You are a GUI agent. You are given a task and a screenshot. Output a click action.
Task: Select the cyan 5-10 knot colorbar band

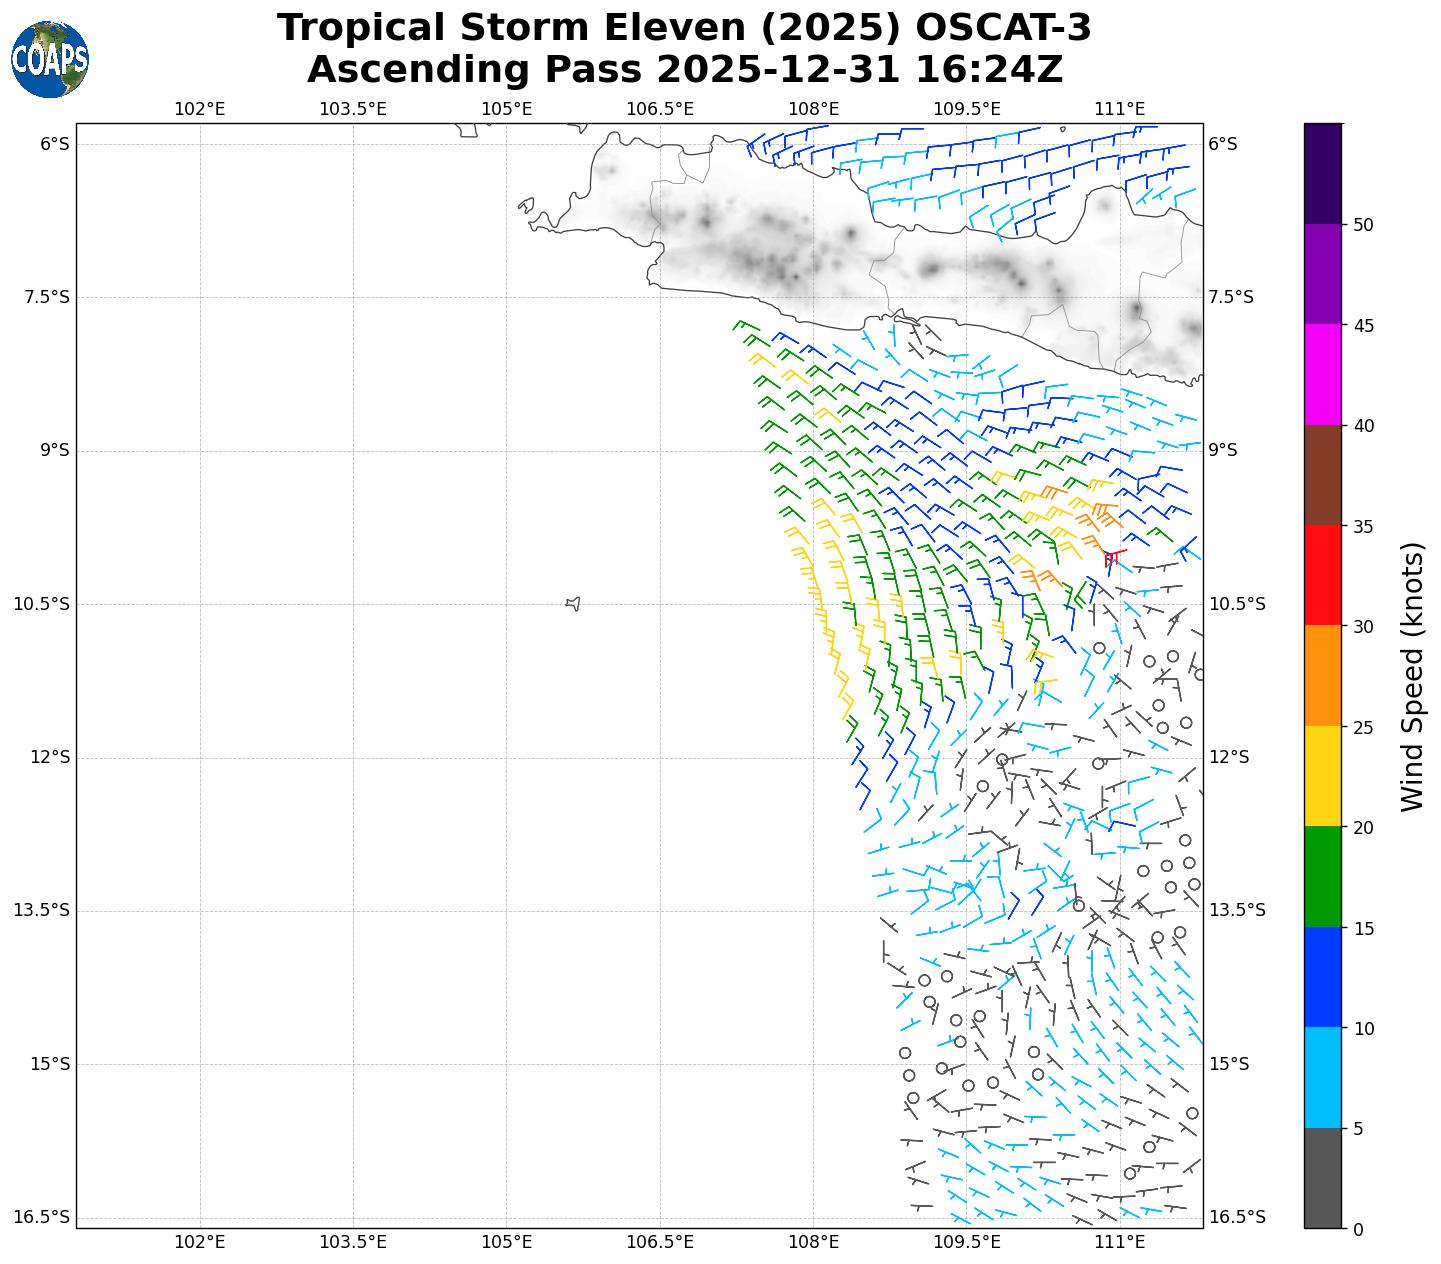pyautogui.click(x=1323, y=1078)
